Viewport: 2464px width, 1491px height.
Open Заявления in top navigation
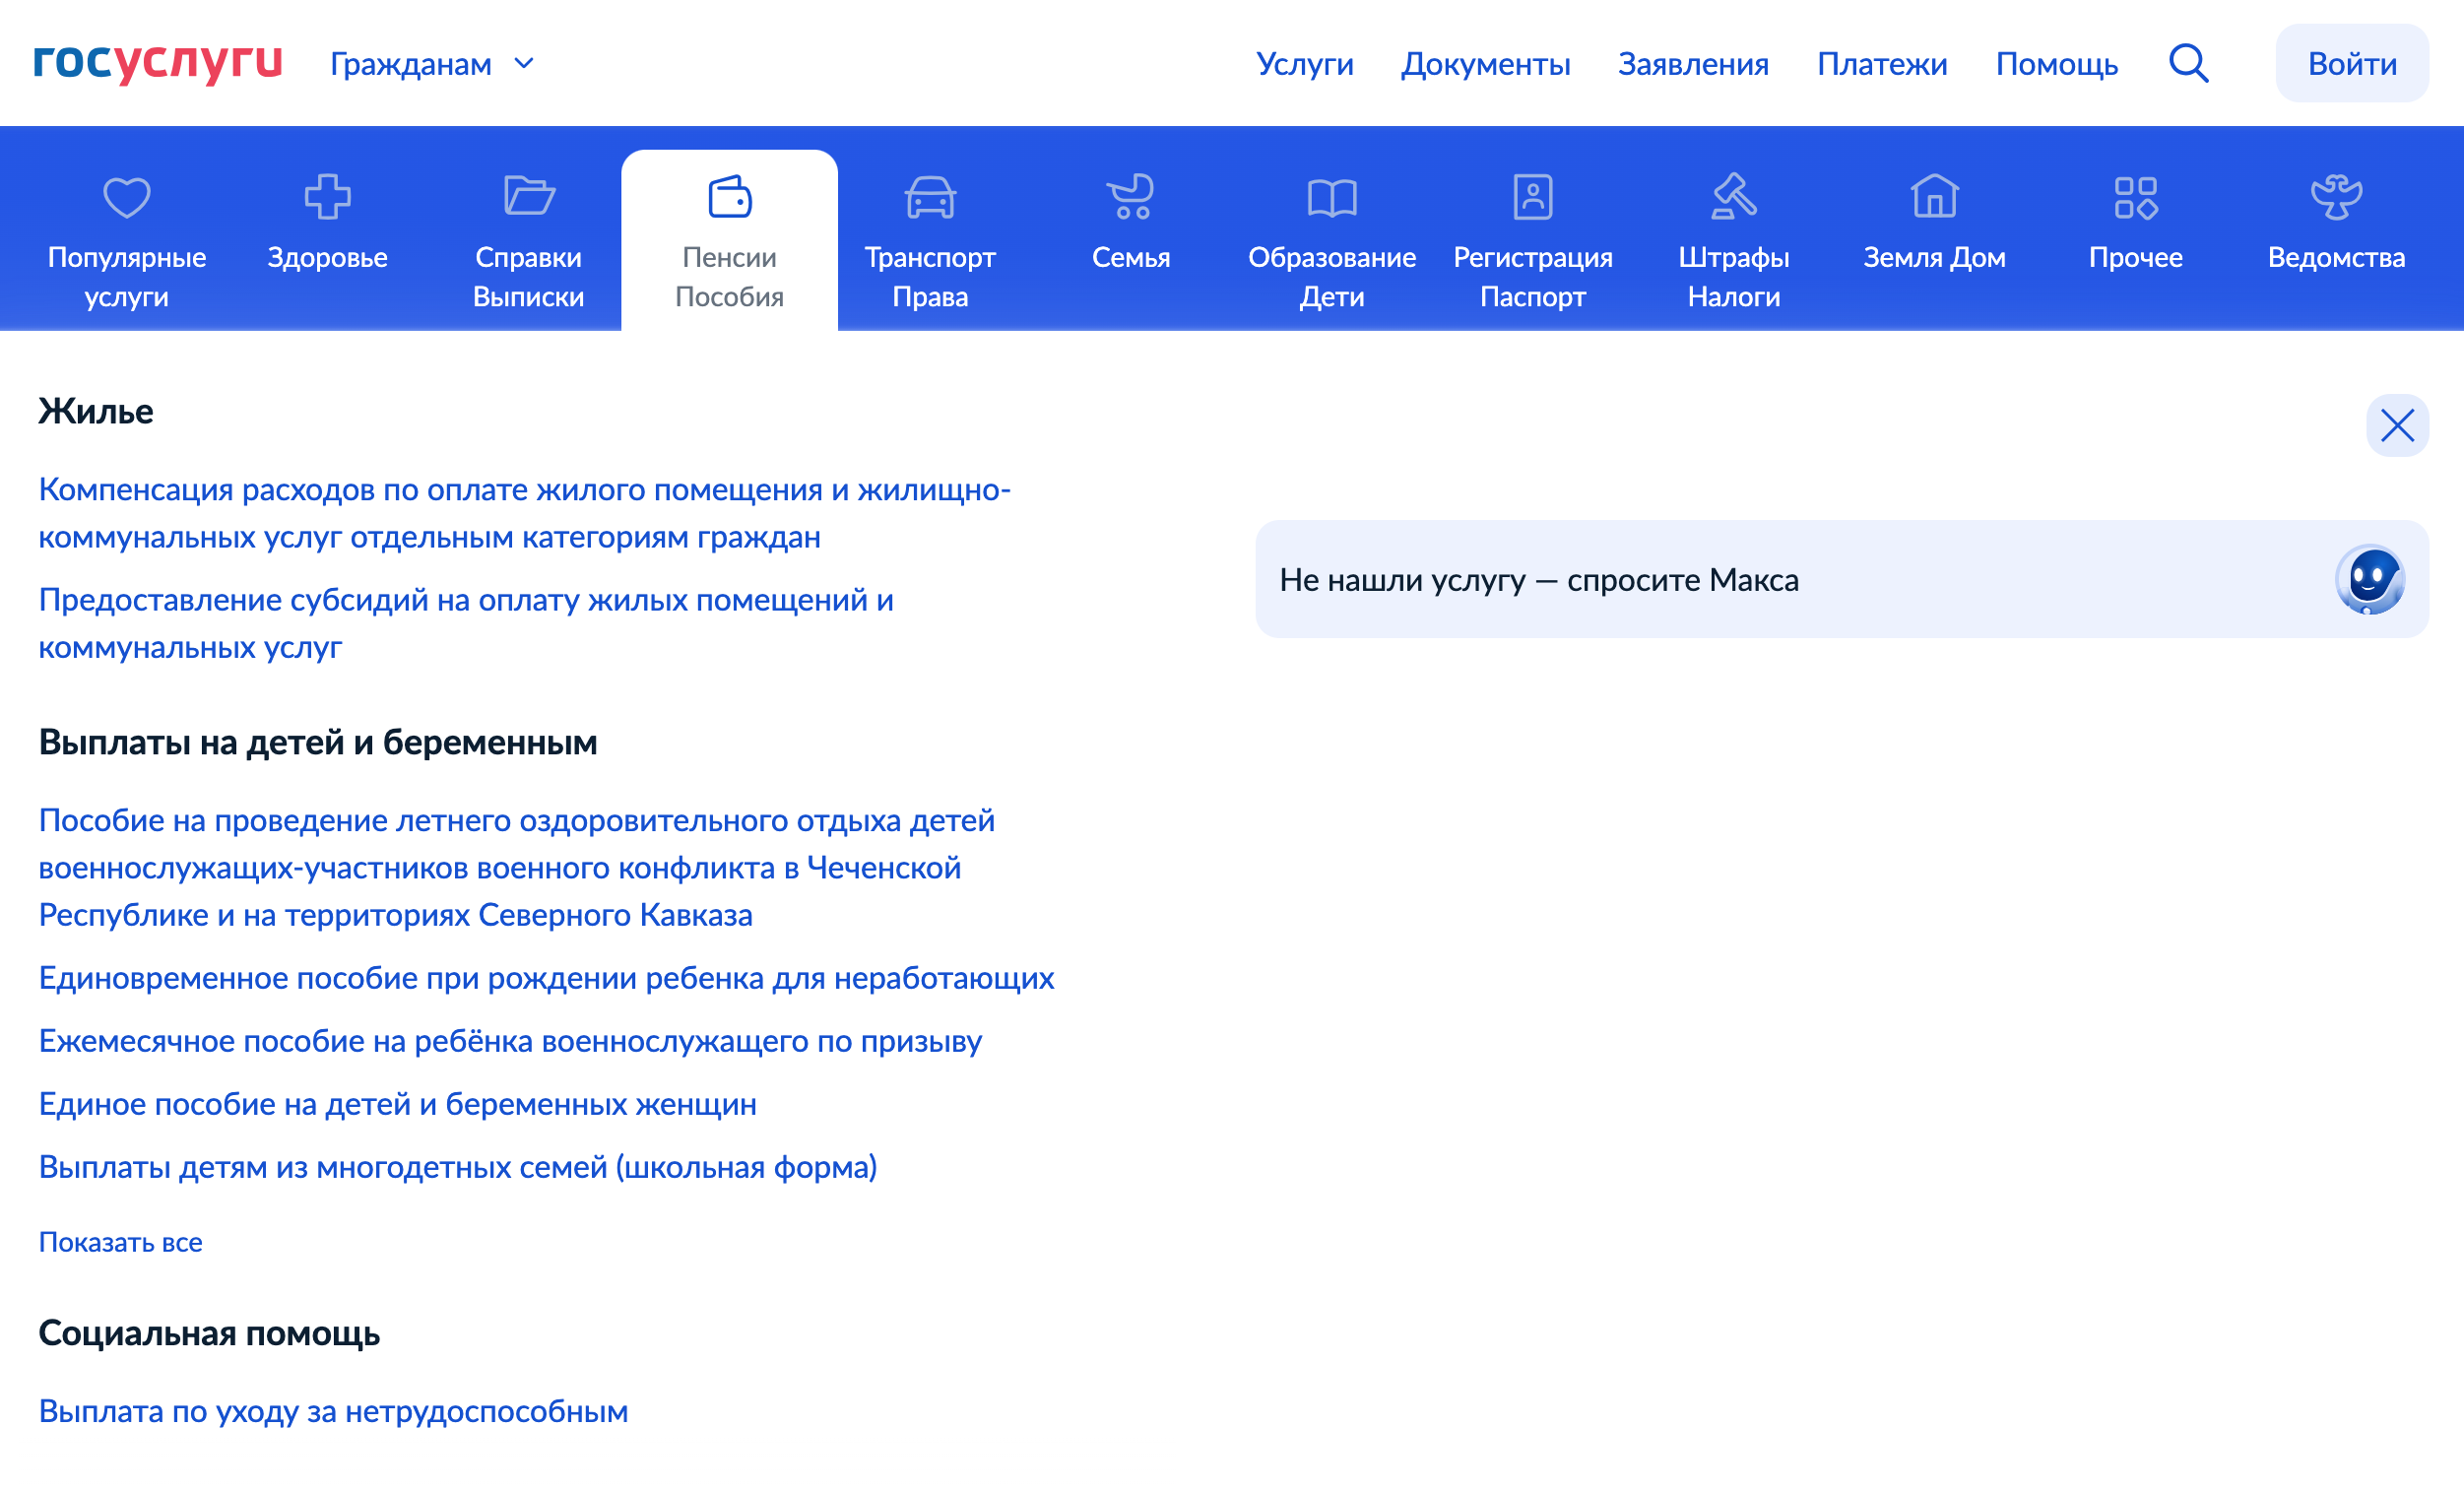[x=1693, y=64]
